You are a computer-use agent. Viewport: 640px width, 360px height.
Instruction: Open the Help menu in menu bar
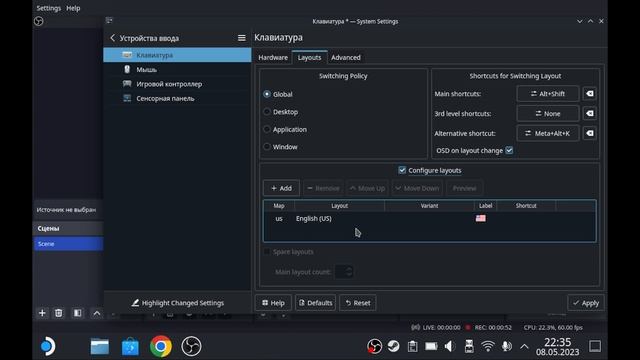click(73, 8)
